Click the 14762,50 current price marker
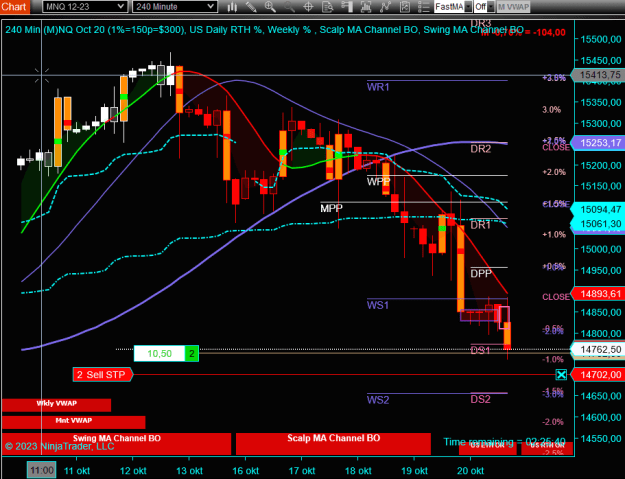Viewport: 625px width, 479px height. [x=598, y=349]
